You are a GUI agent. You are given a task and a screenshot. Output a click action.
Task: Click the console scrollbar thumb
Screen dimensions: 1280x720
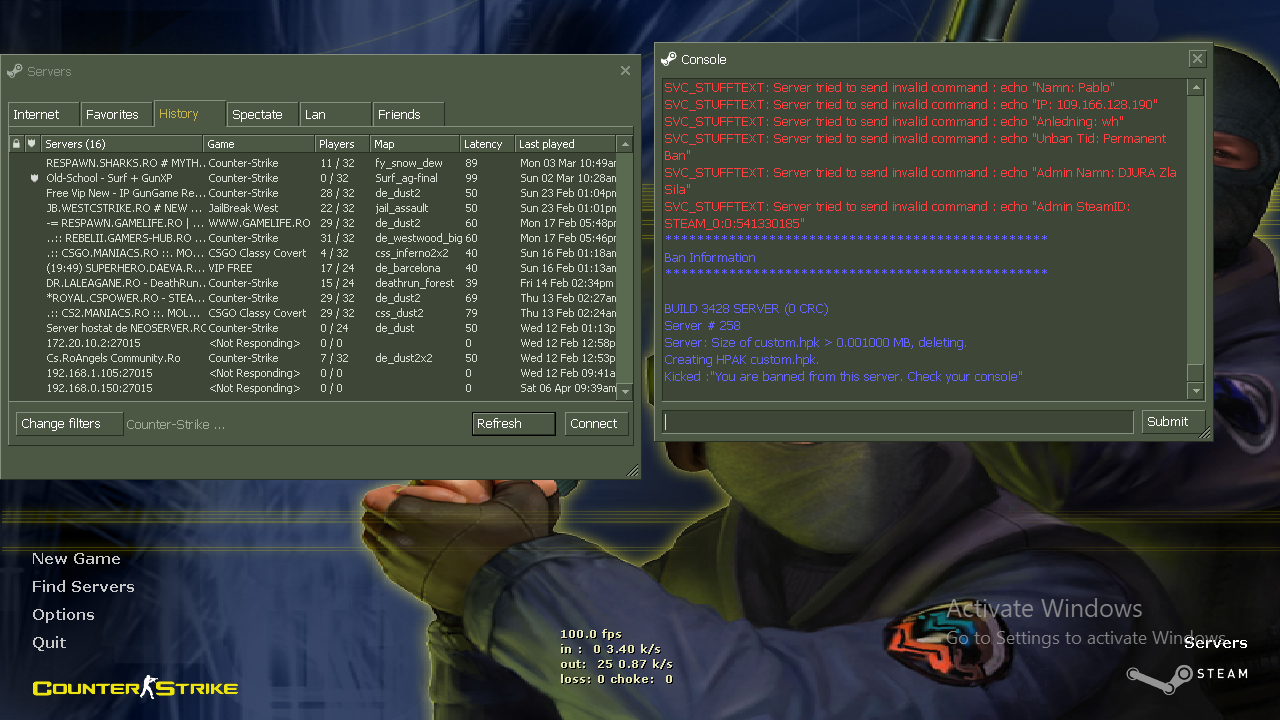pyautogui.click(x=1196, y=373)
